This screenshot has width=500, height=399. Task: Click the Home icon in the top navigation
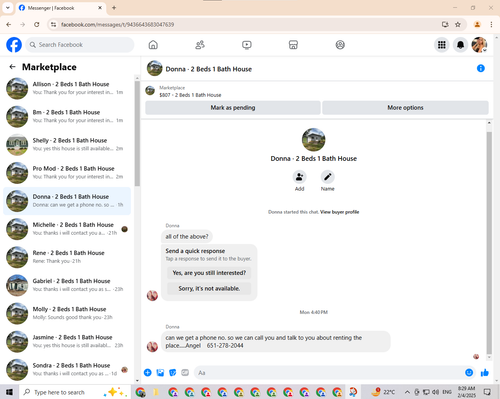pyautogui.click(x=153, y=45)
